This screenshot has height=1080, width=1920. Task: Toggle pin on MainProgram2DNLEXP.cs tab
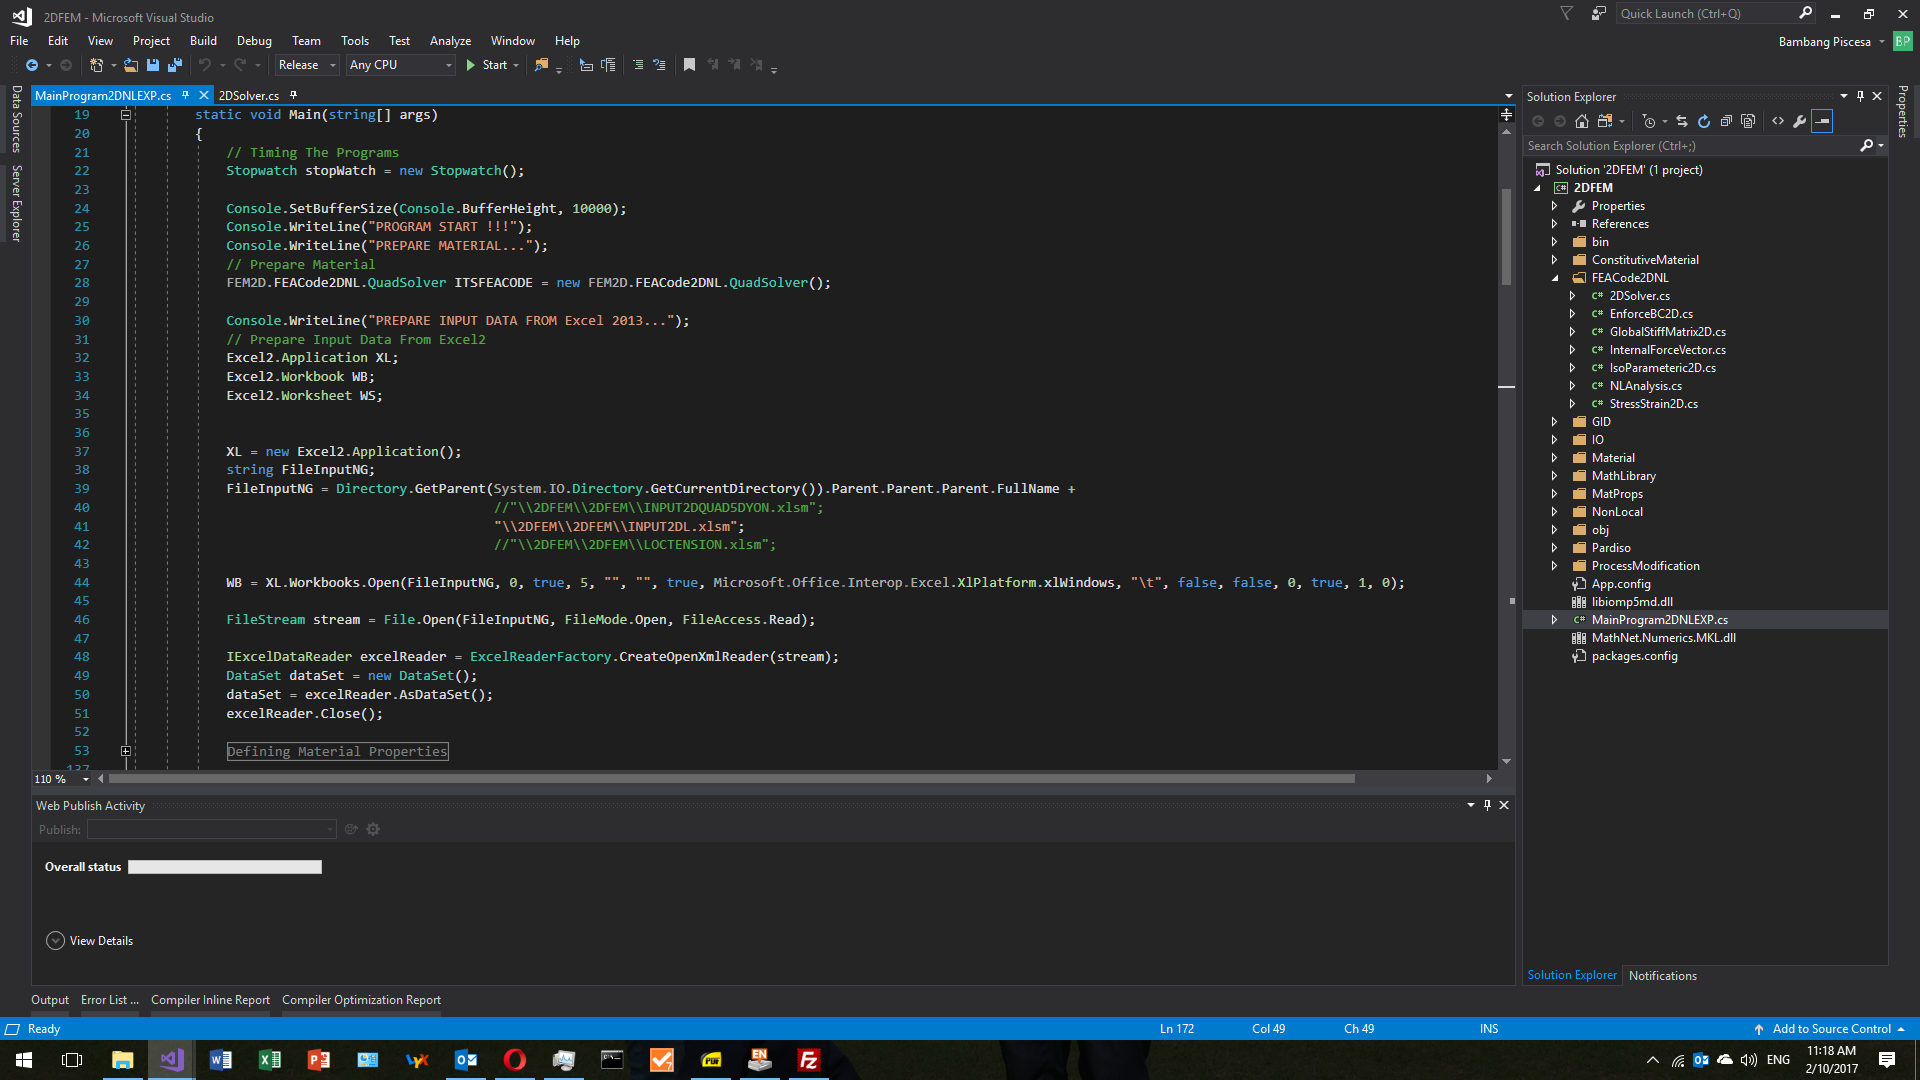tap(185, 95)
